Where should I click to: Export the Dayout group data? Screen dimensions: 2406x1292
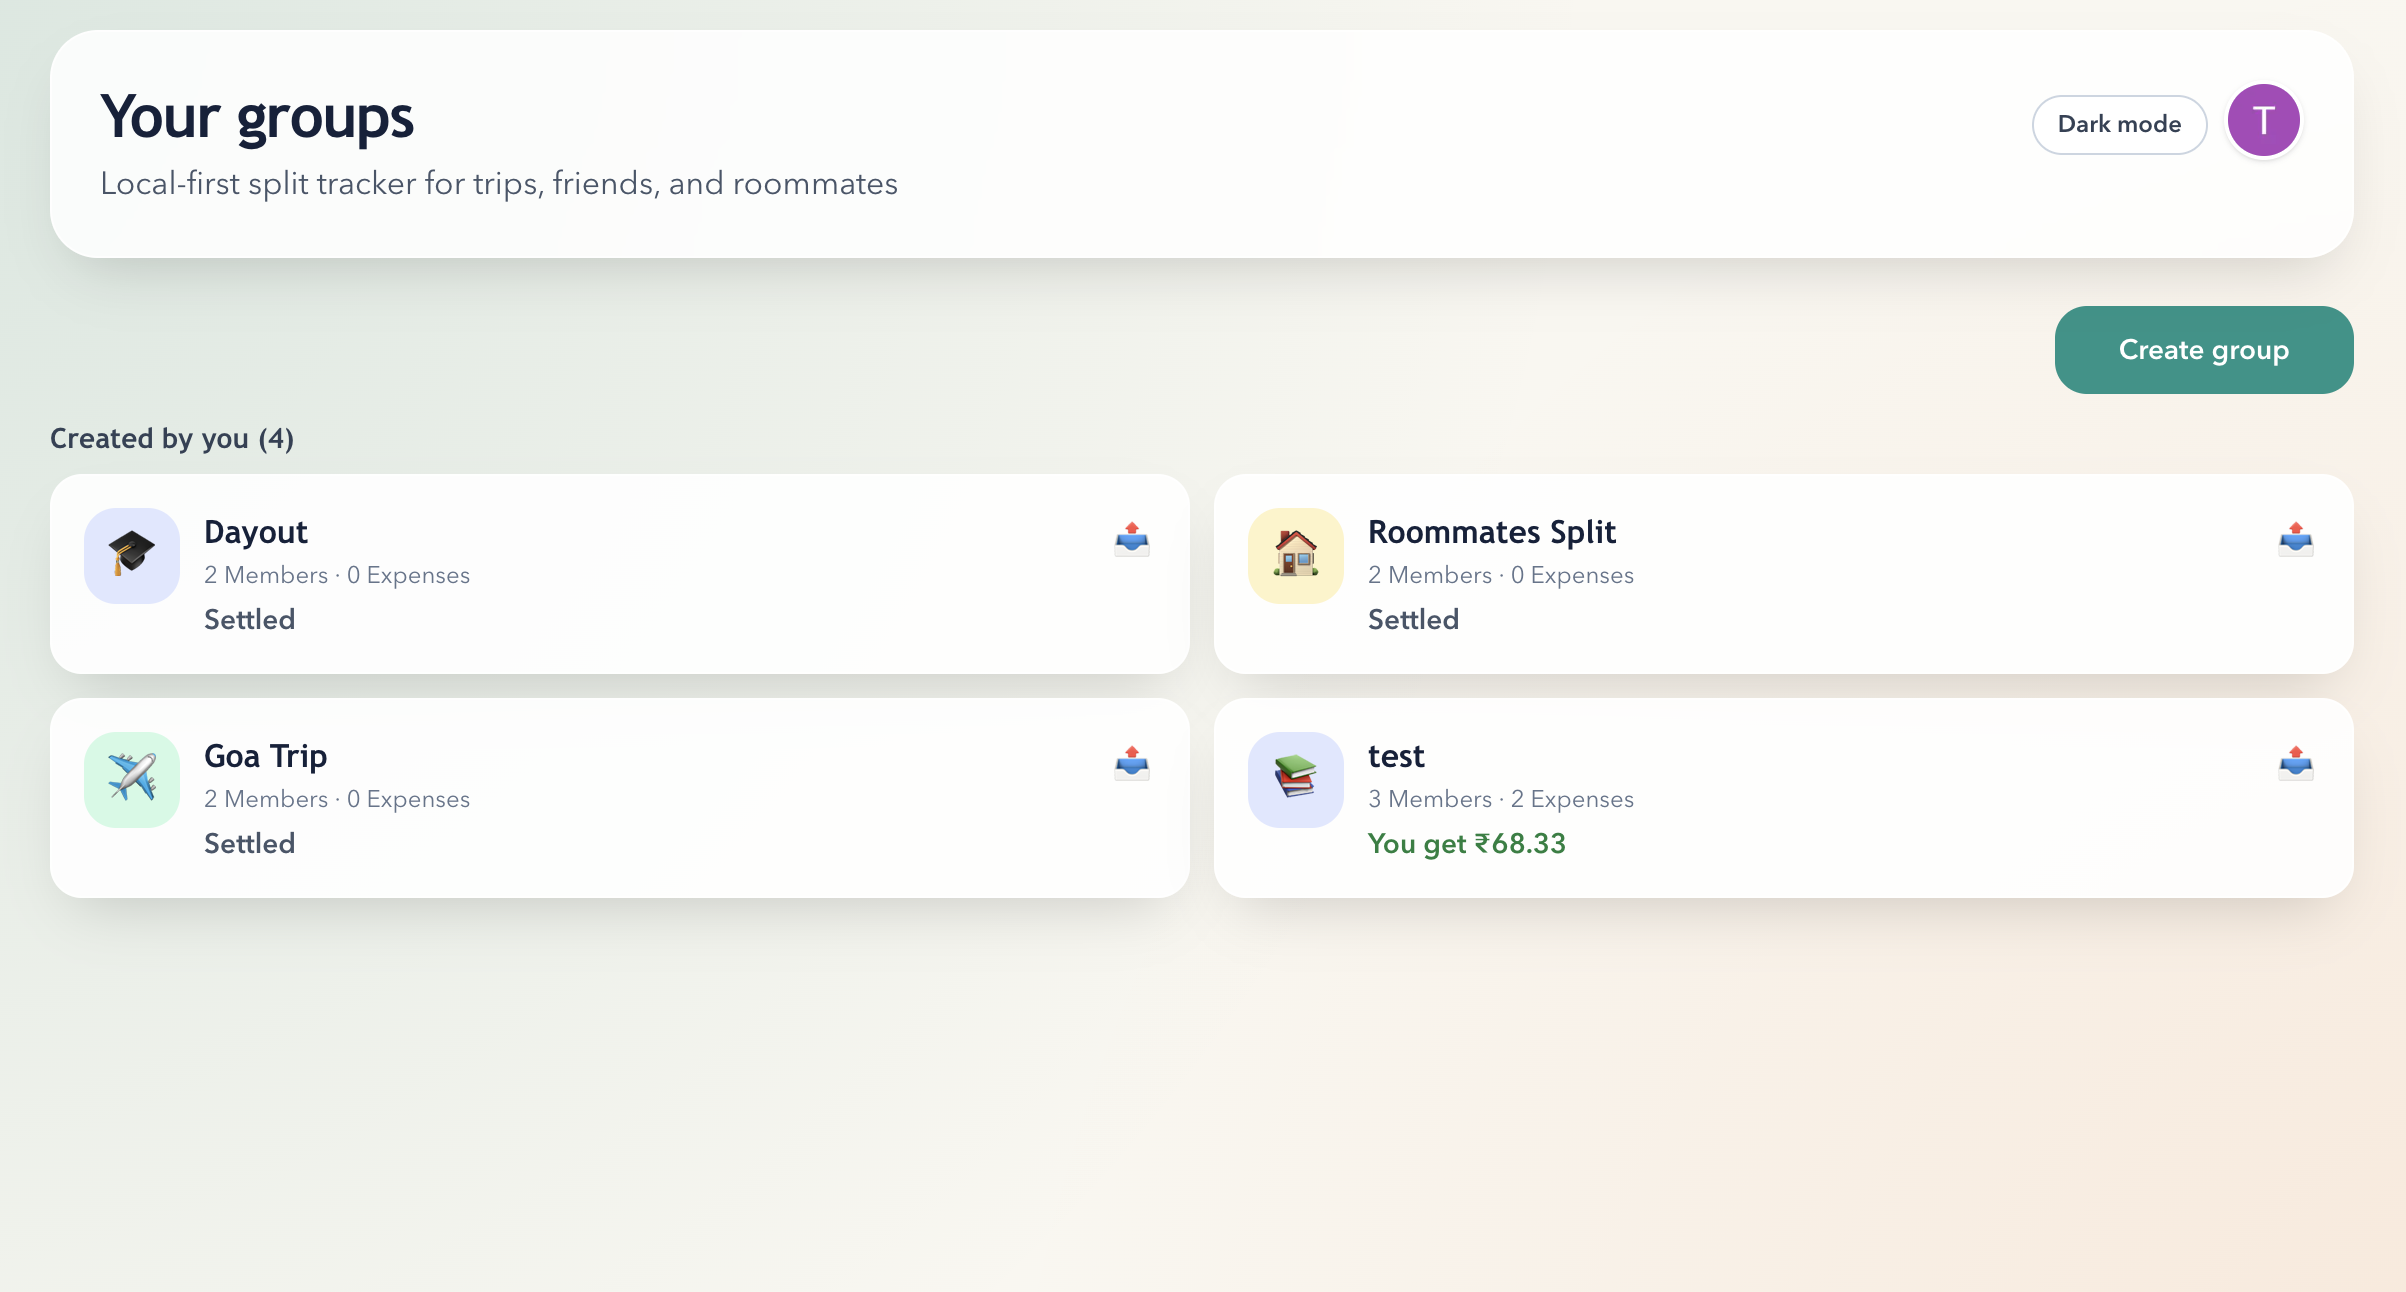coord(1131,540)
